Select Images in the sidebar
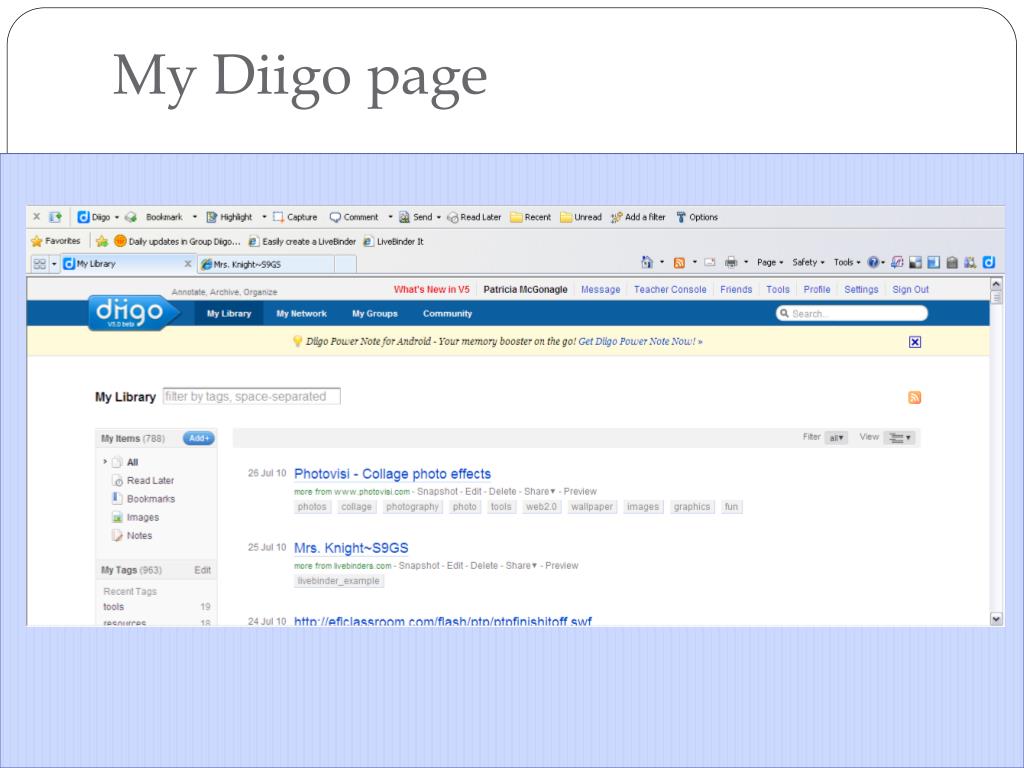This screenshot has height=768, width=1024. [x=143, y=517]
